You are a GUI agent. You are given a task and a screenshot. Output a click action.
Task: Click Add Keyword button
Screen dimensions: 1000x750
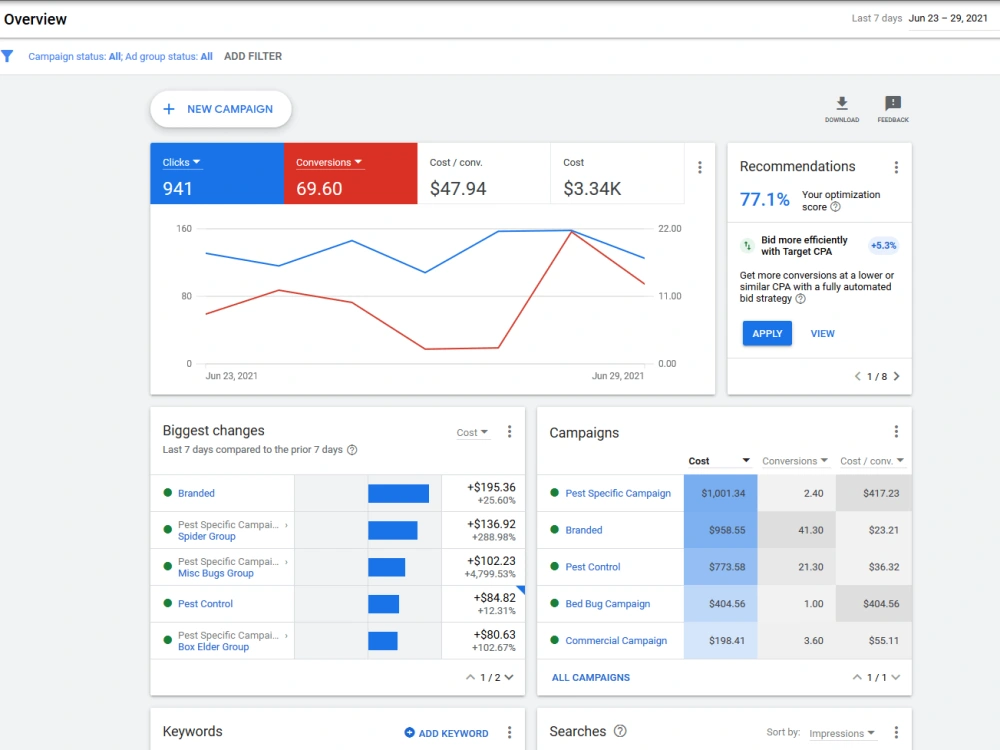point(446,733)
